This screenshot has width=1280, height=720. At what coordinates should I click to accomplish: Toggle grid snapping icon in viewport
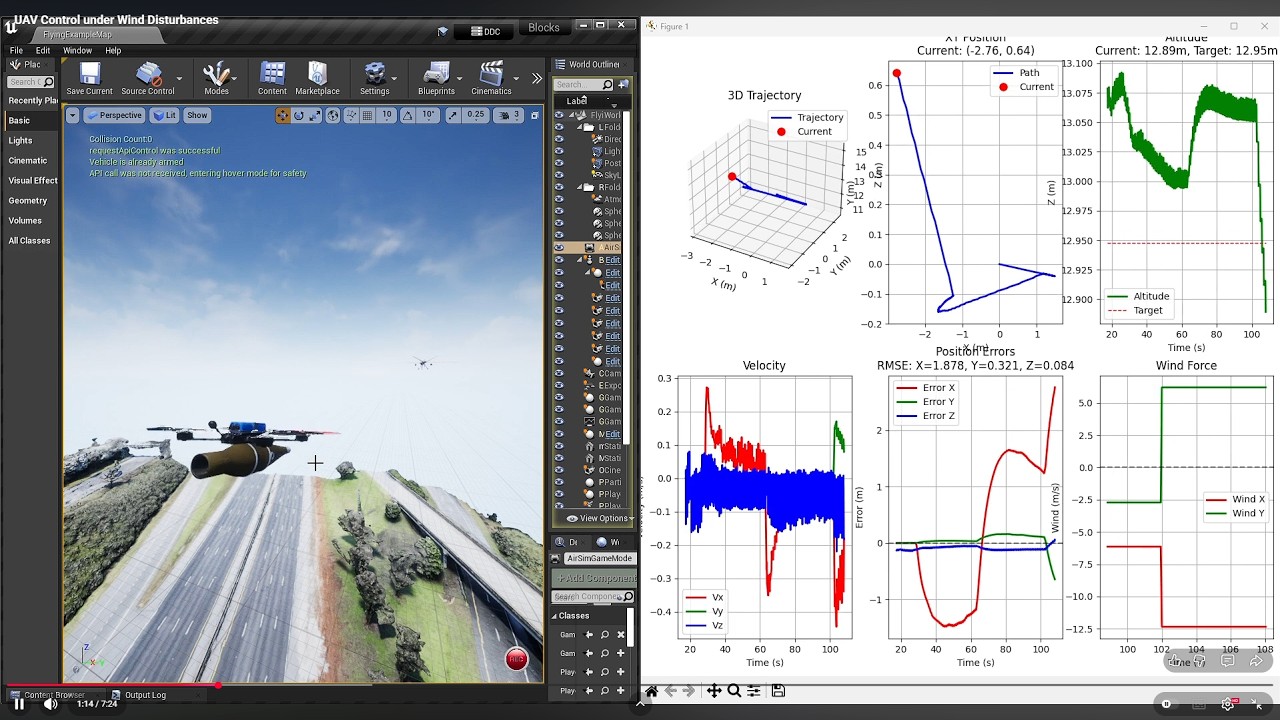(x=367, y=115)
